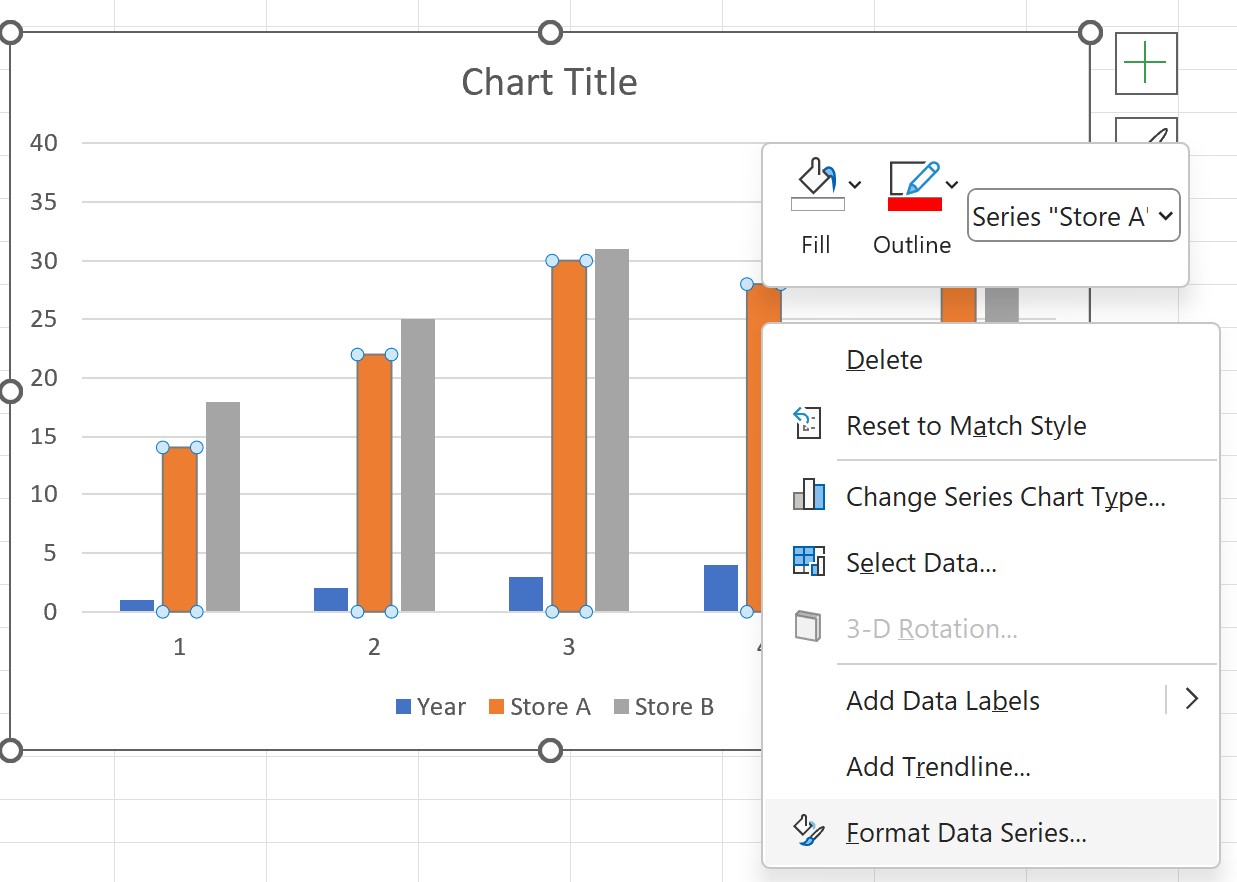Click the Format Data Series paint icon
1237x882 pixels.
tap(808, 832)
